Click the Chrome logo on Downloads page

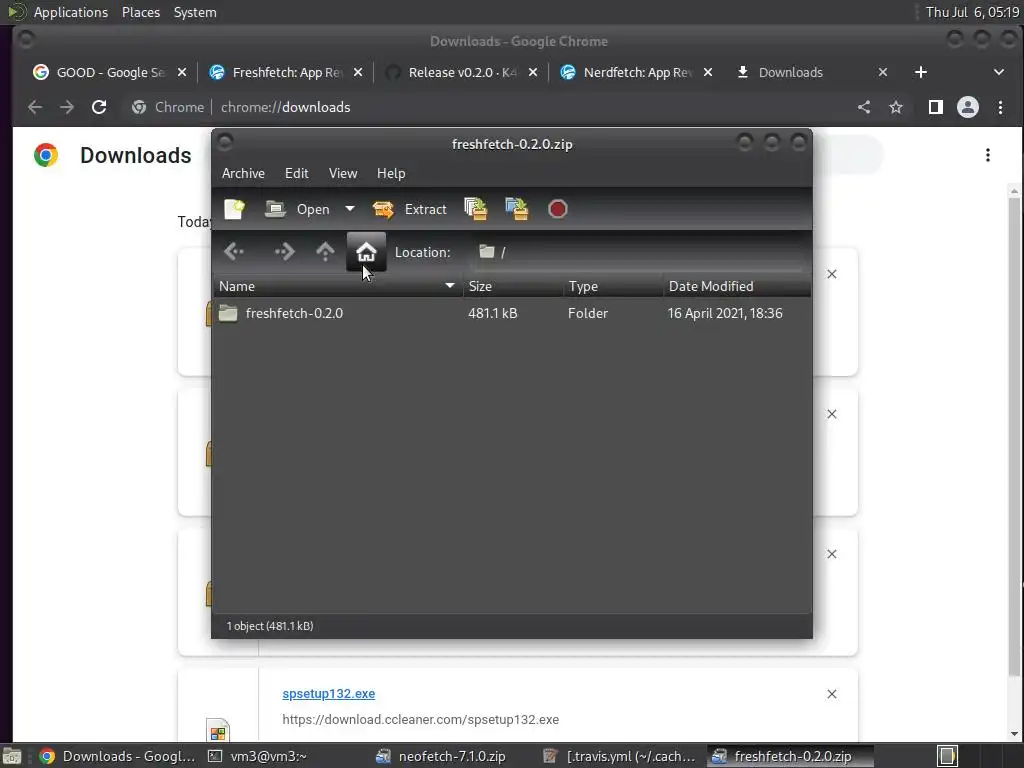(x=46, y=155)
